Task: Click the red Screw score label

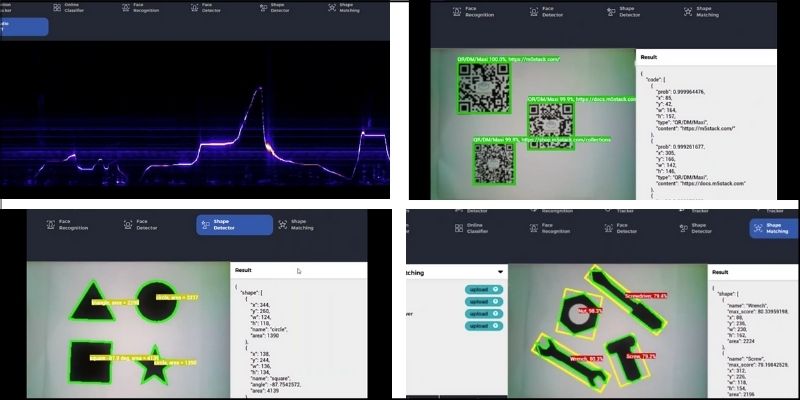Action: [640, 356]
